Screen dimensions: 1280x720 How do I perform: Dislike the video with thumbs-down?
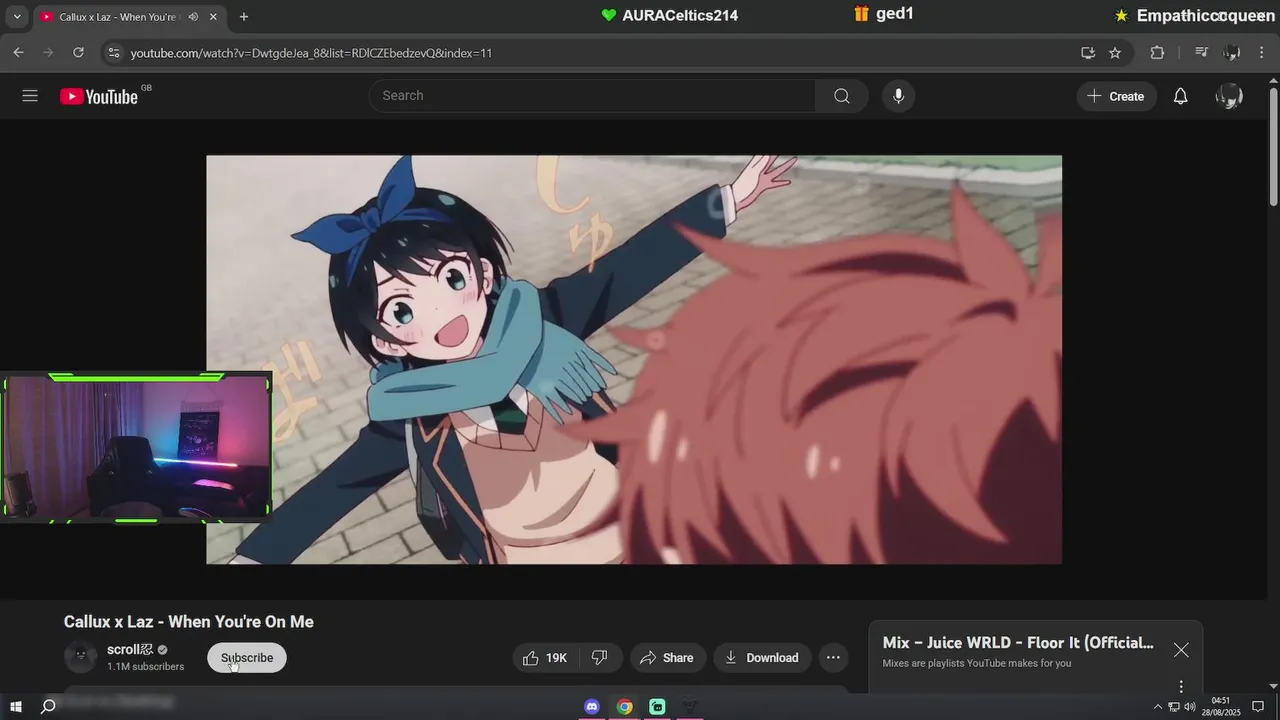pos(600,657)
